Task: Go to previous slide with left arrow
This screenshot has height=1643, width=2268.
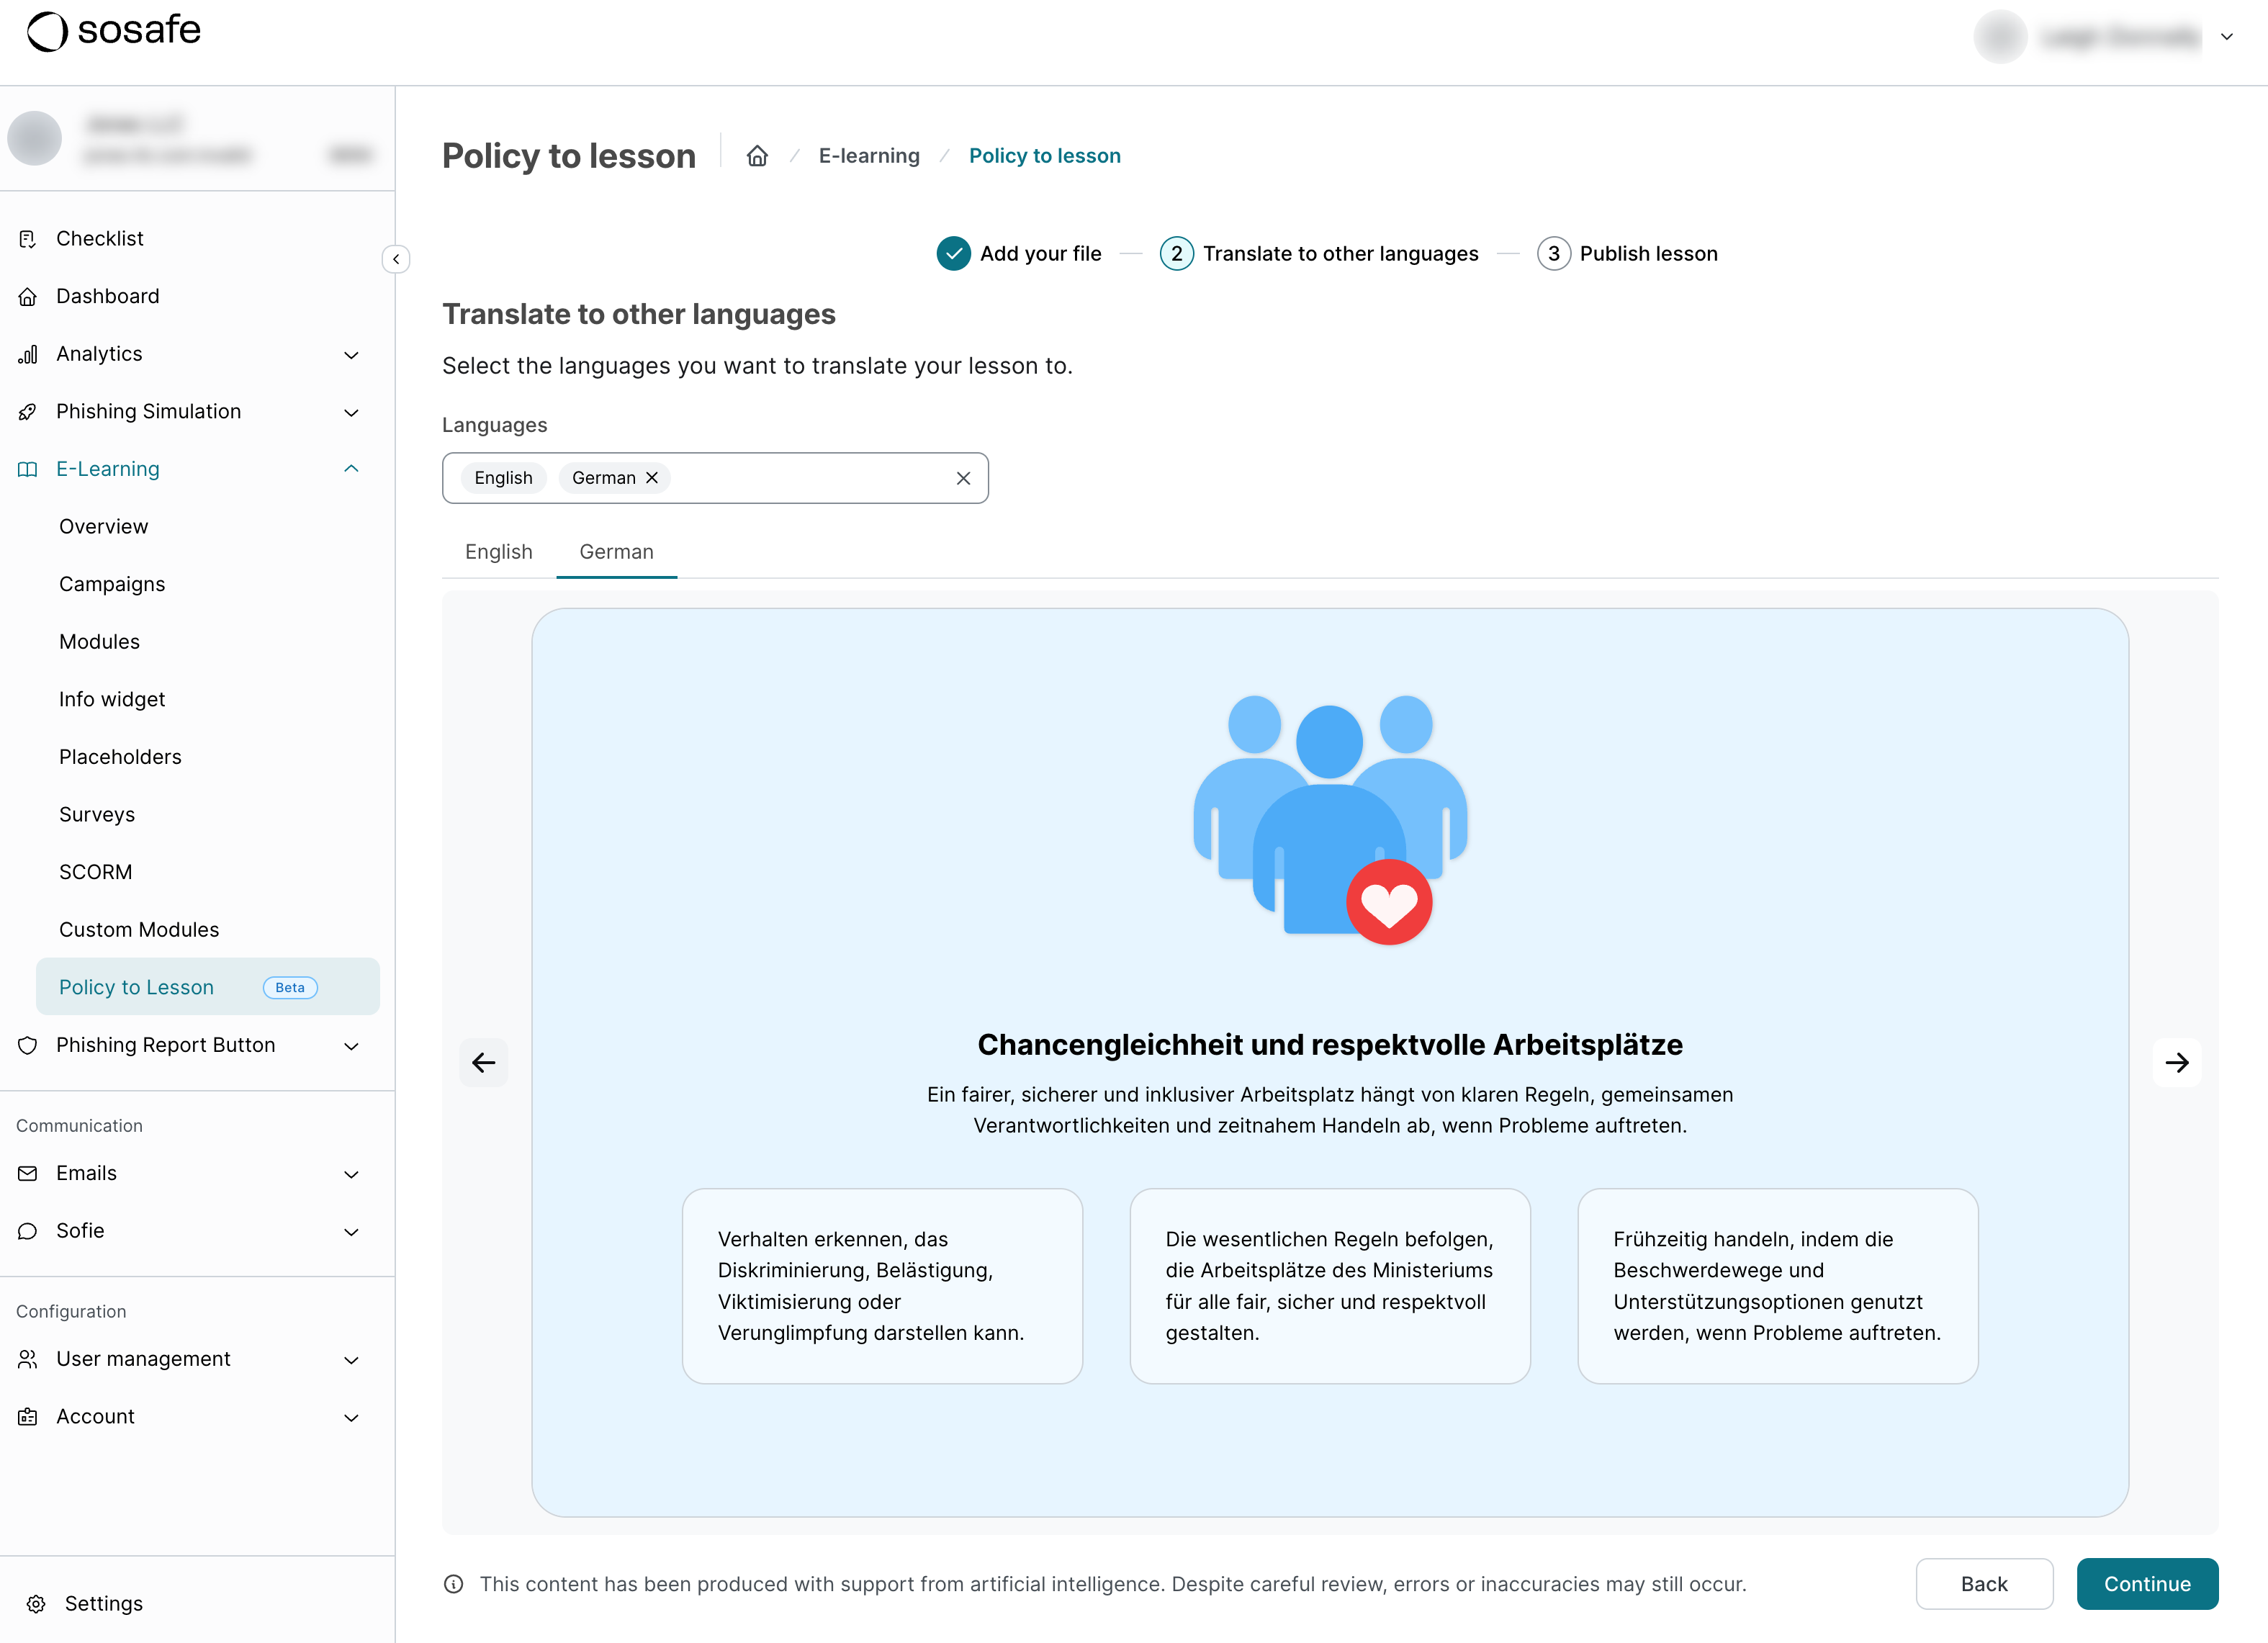Action: click(x=484, y=1062)
